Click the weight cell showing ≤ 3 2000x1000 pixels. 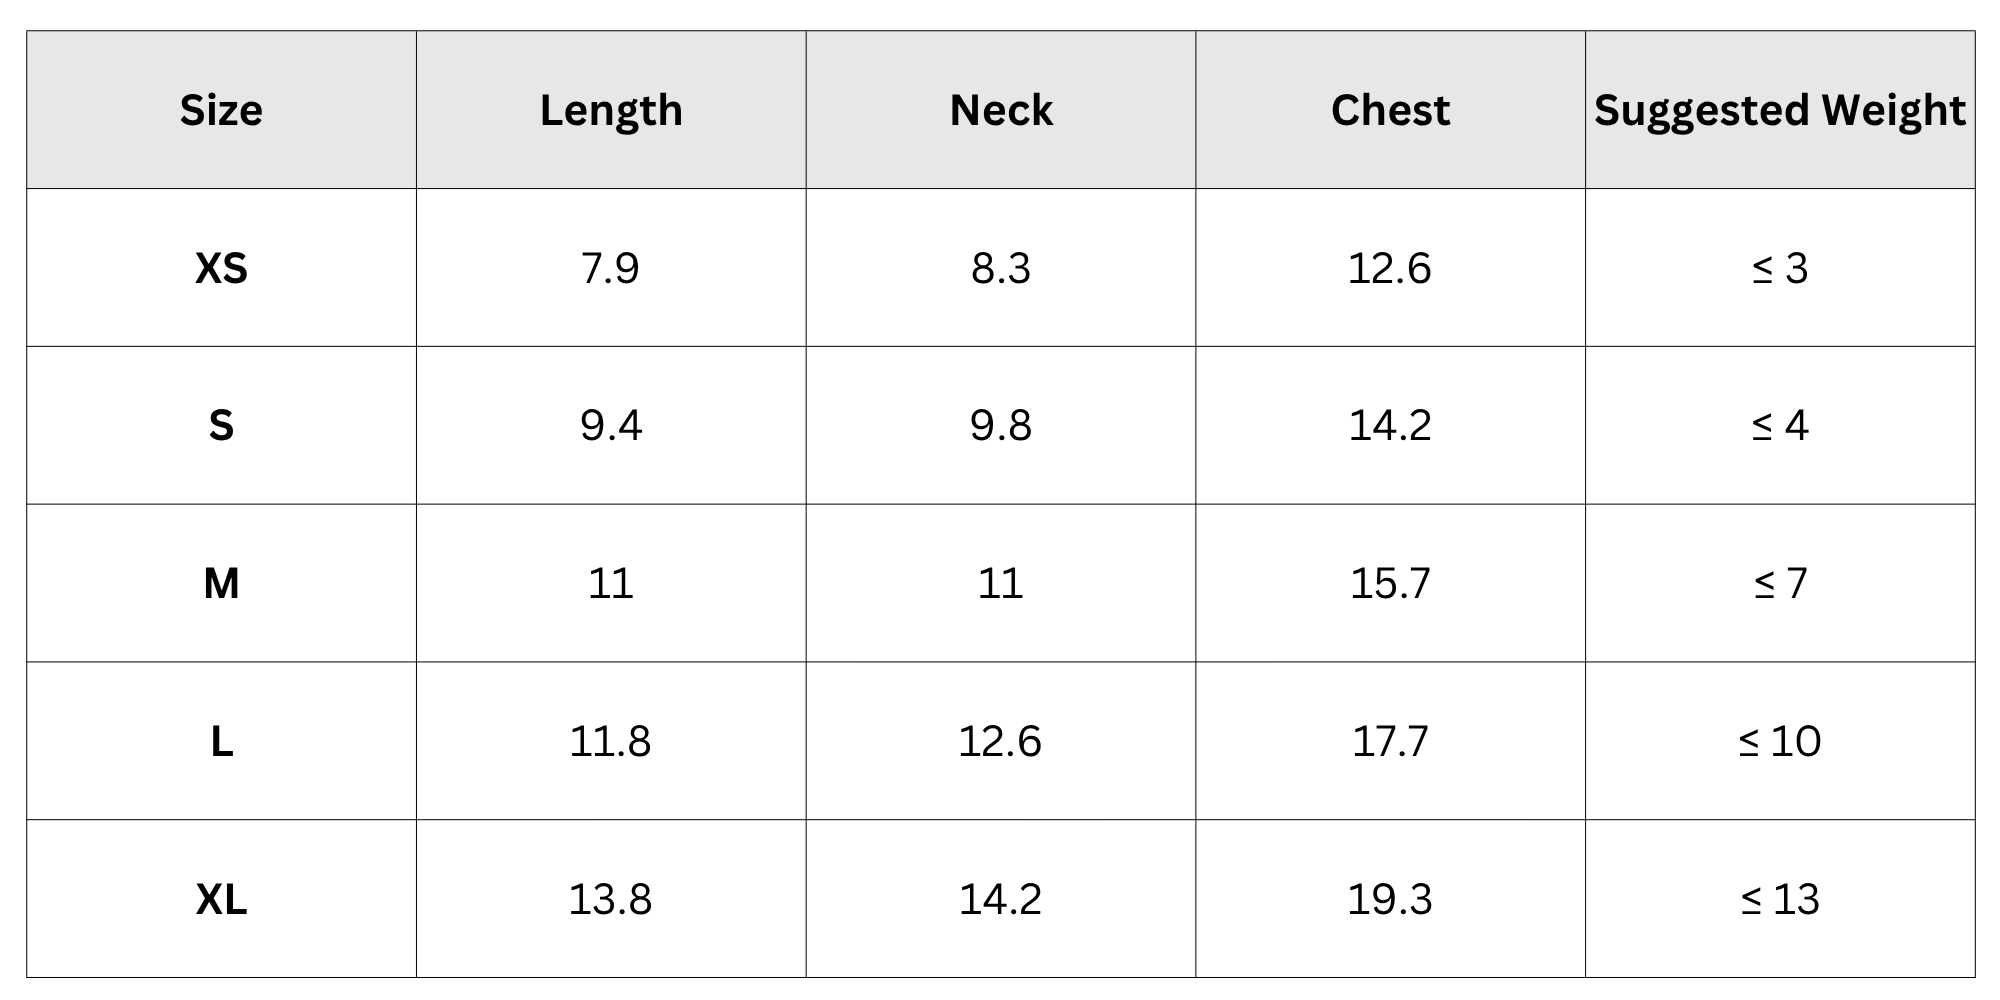[x=1780, y=268]
